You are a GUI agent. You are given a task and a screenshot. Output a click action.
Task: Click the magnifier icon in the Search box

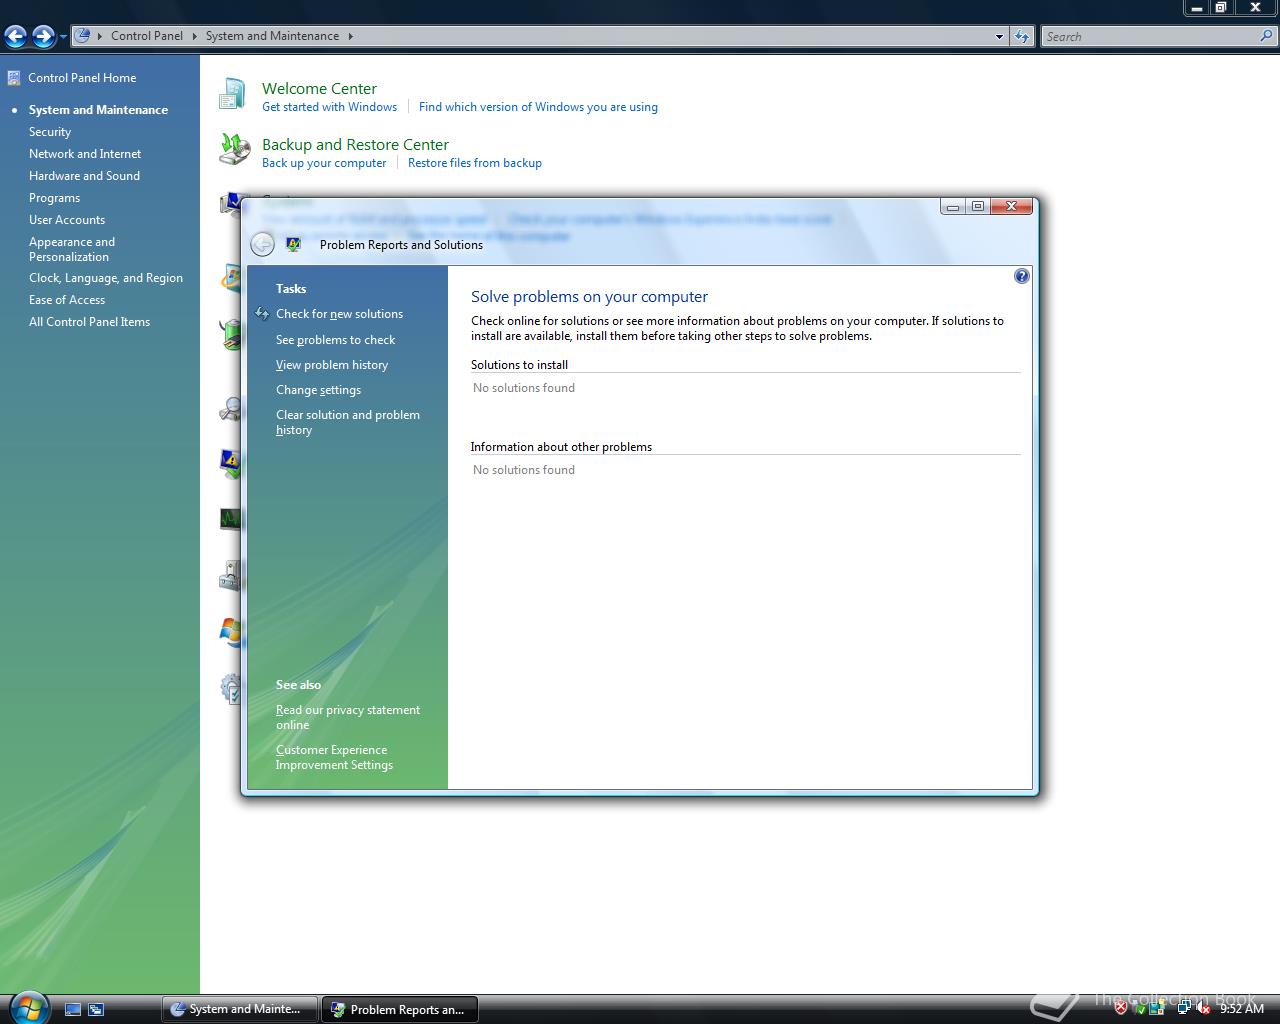(1267, 36)
